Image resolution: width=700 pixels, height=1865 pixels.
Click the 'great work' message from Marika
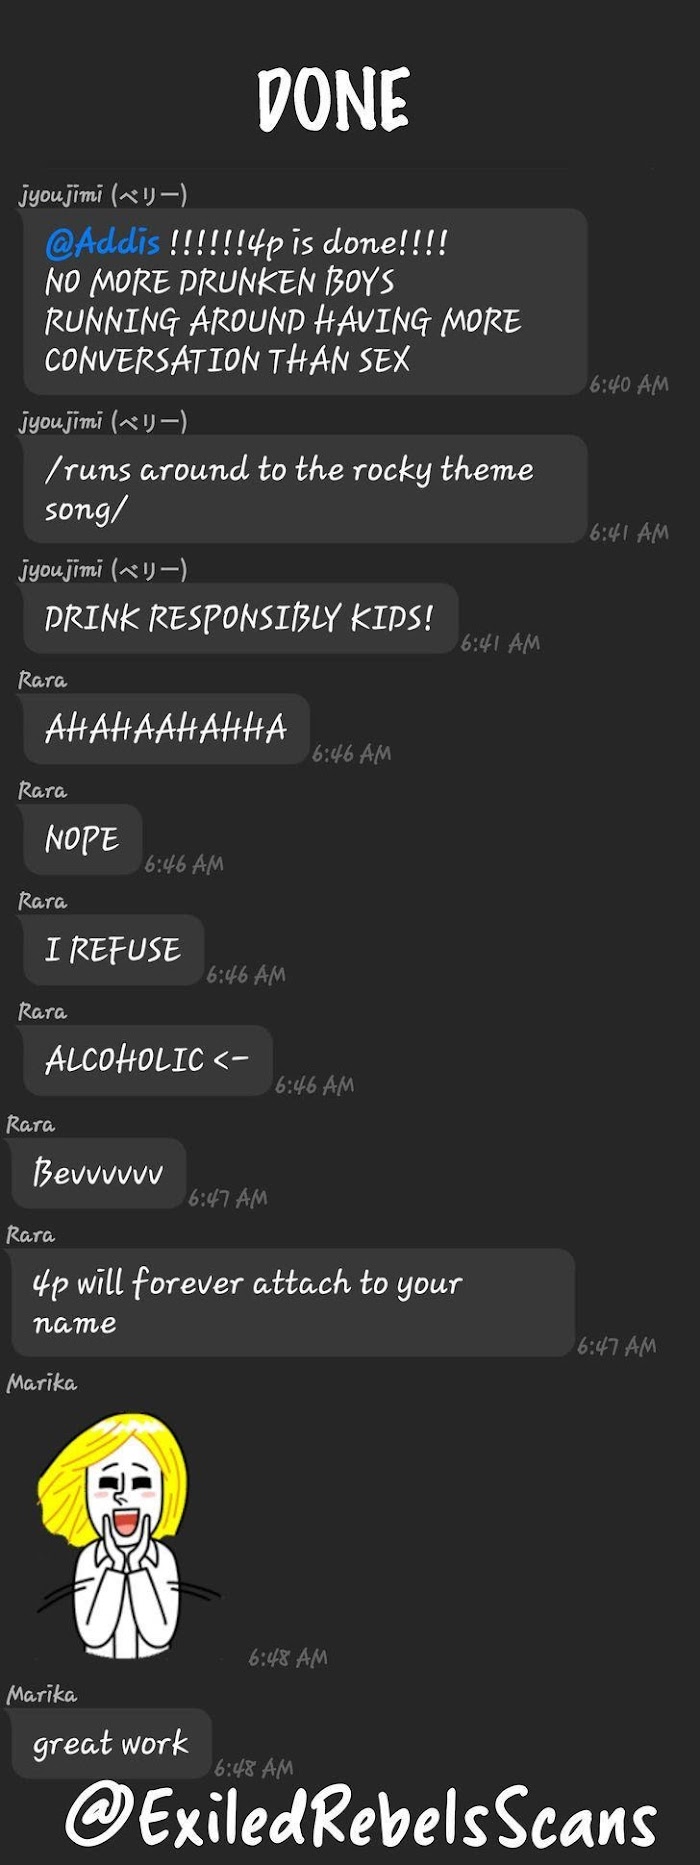tap(111, 1744)
